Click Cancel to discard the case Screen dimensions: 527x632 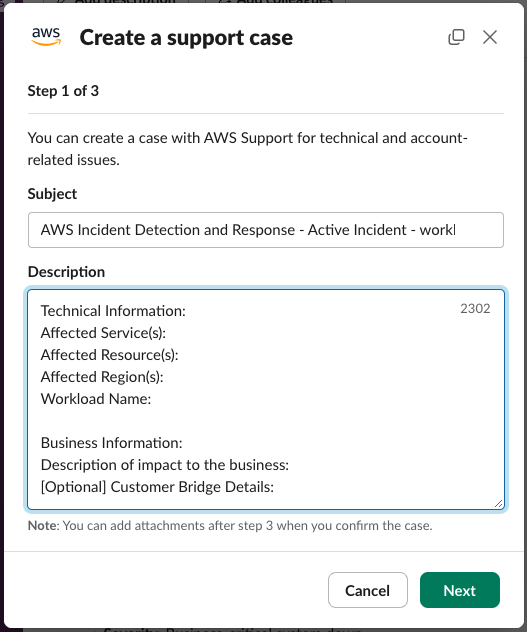tap(368, 590)
